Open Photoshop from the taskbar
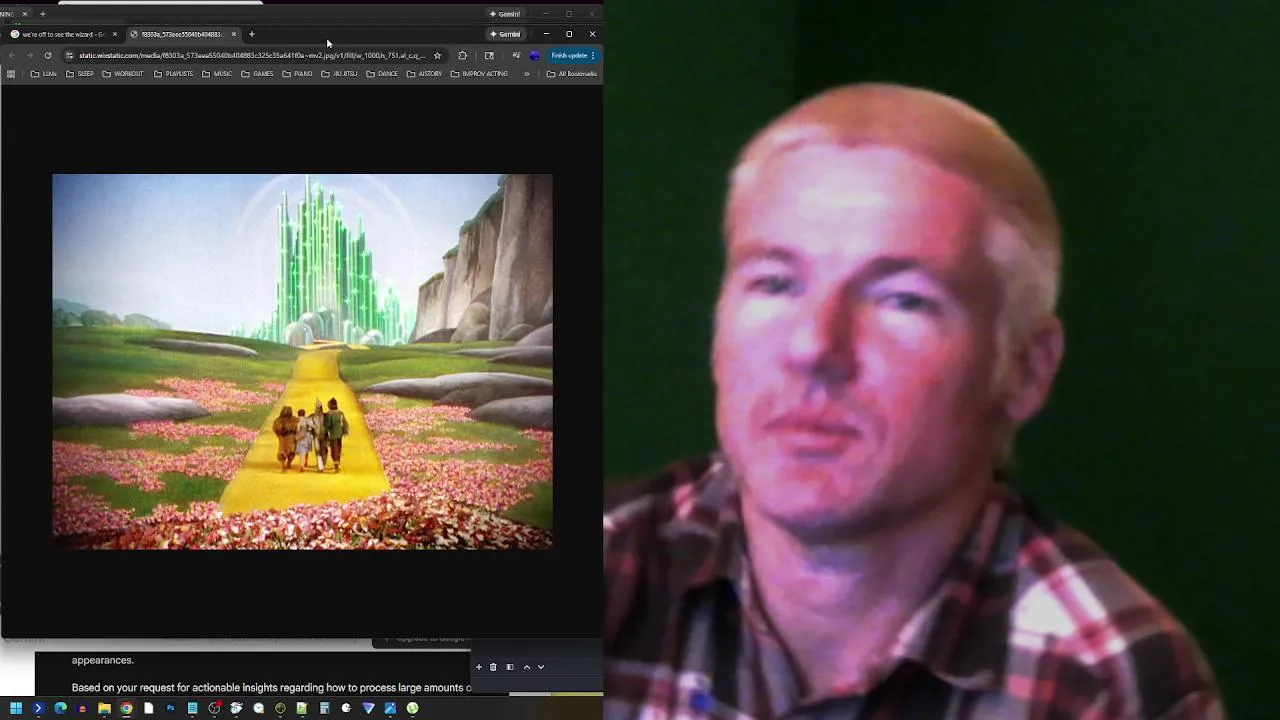The height and width of the screenshot is (720, 1280). (170, 708)
